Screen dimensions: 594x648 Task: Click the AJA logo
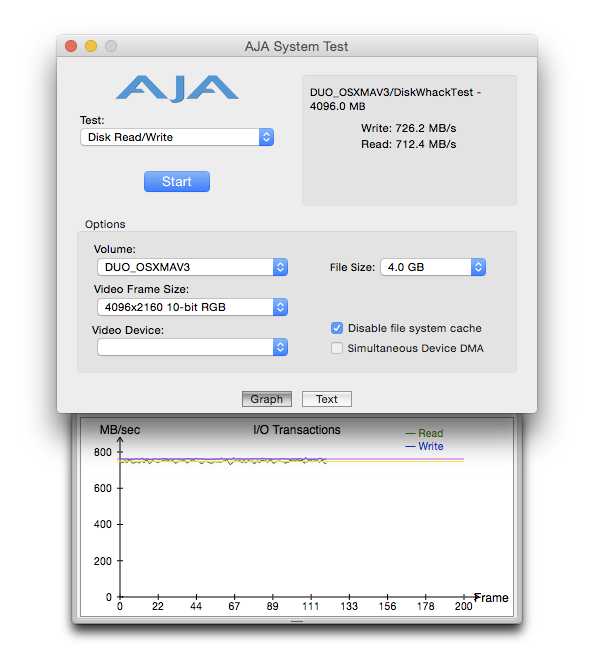(177, 88)
